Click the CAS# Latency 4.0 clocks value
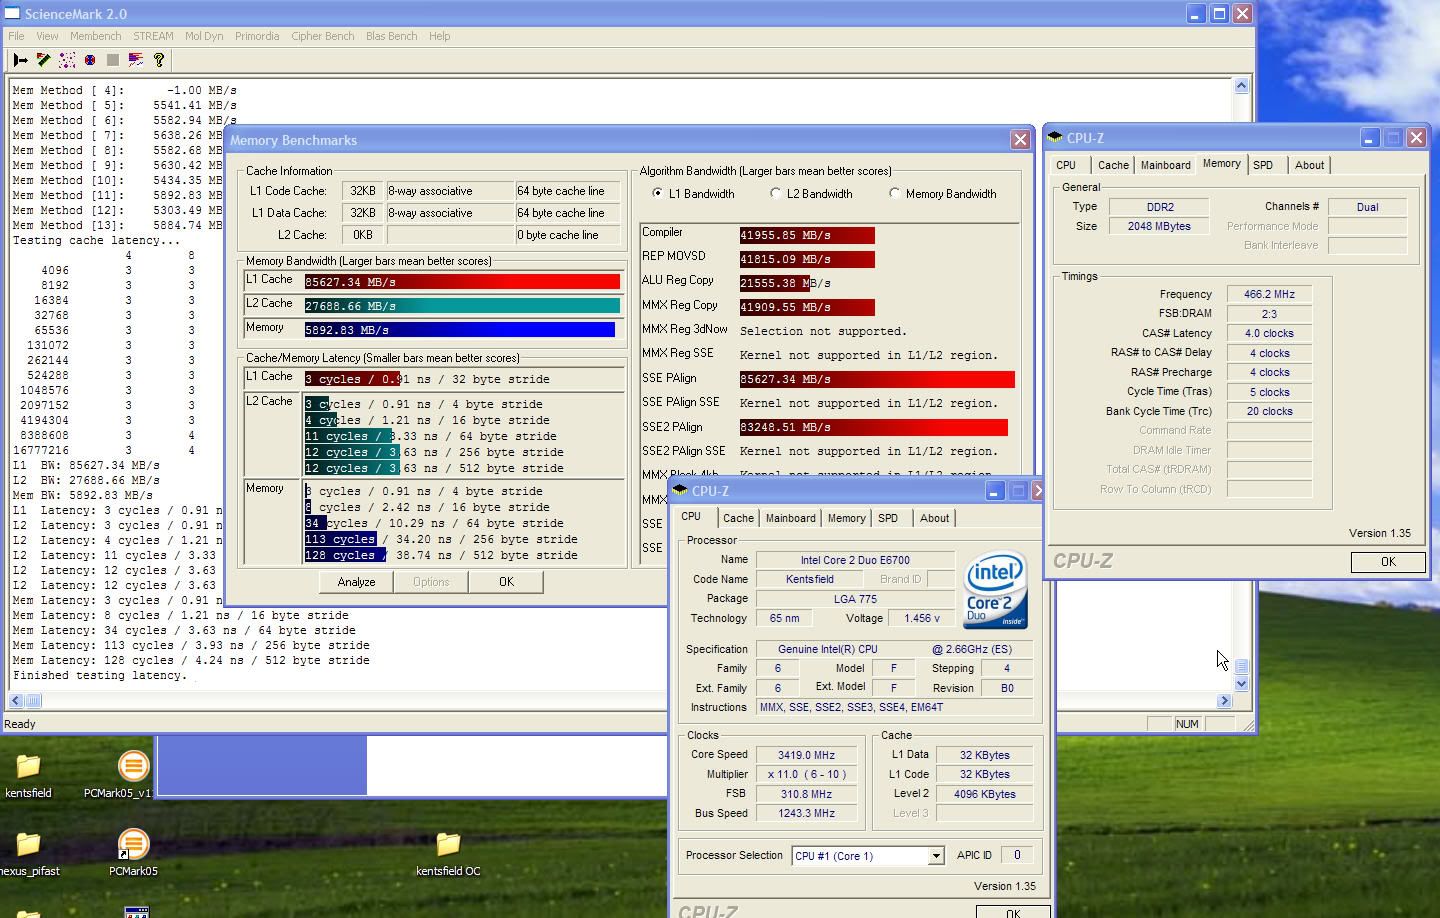 (x=1269, y=334)
